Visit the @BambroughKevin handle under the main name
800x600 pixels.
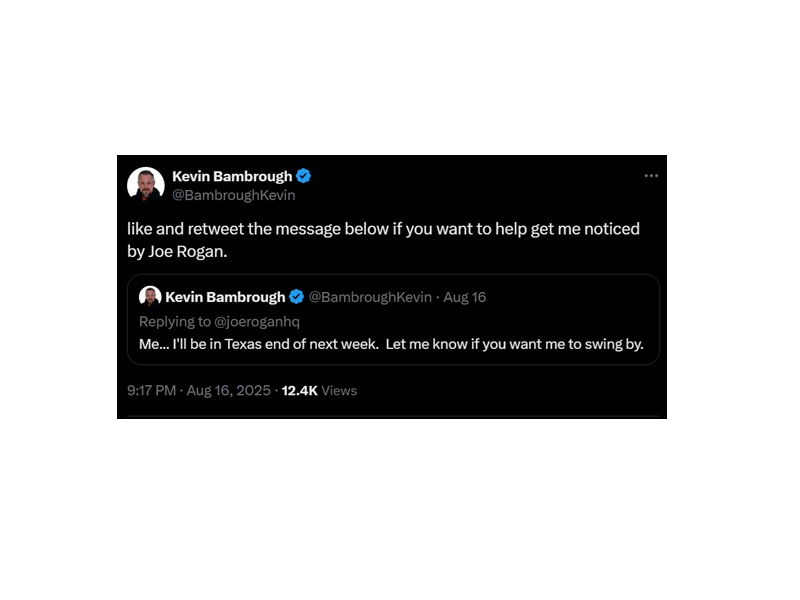pyautogui.click(x=234, y=195)
